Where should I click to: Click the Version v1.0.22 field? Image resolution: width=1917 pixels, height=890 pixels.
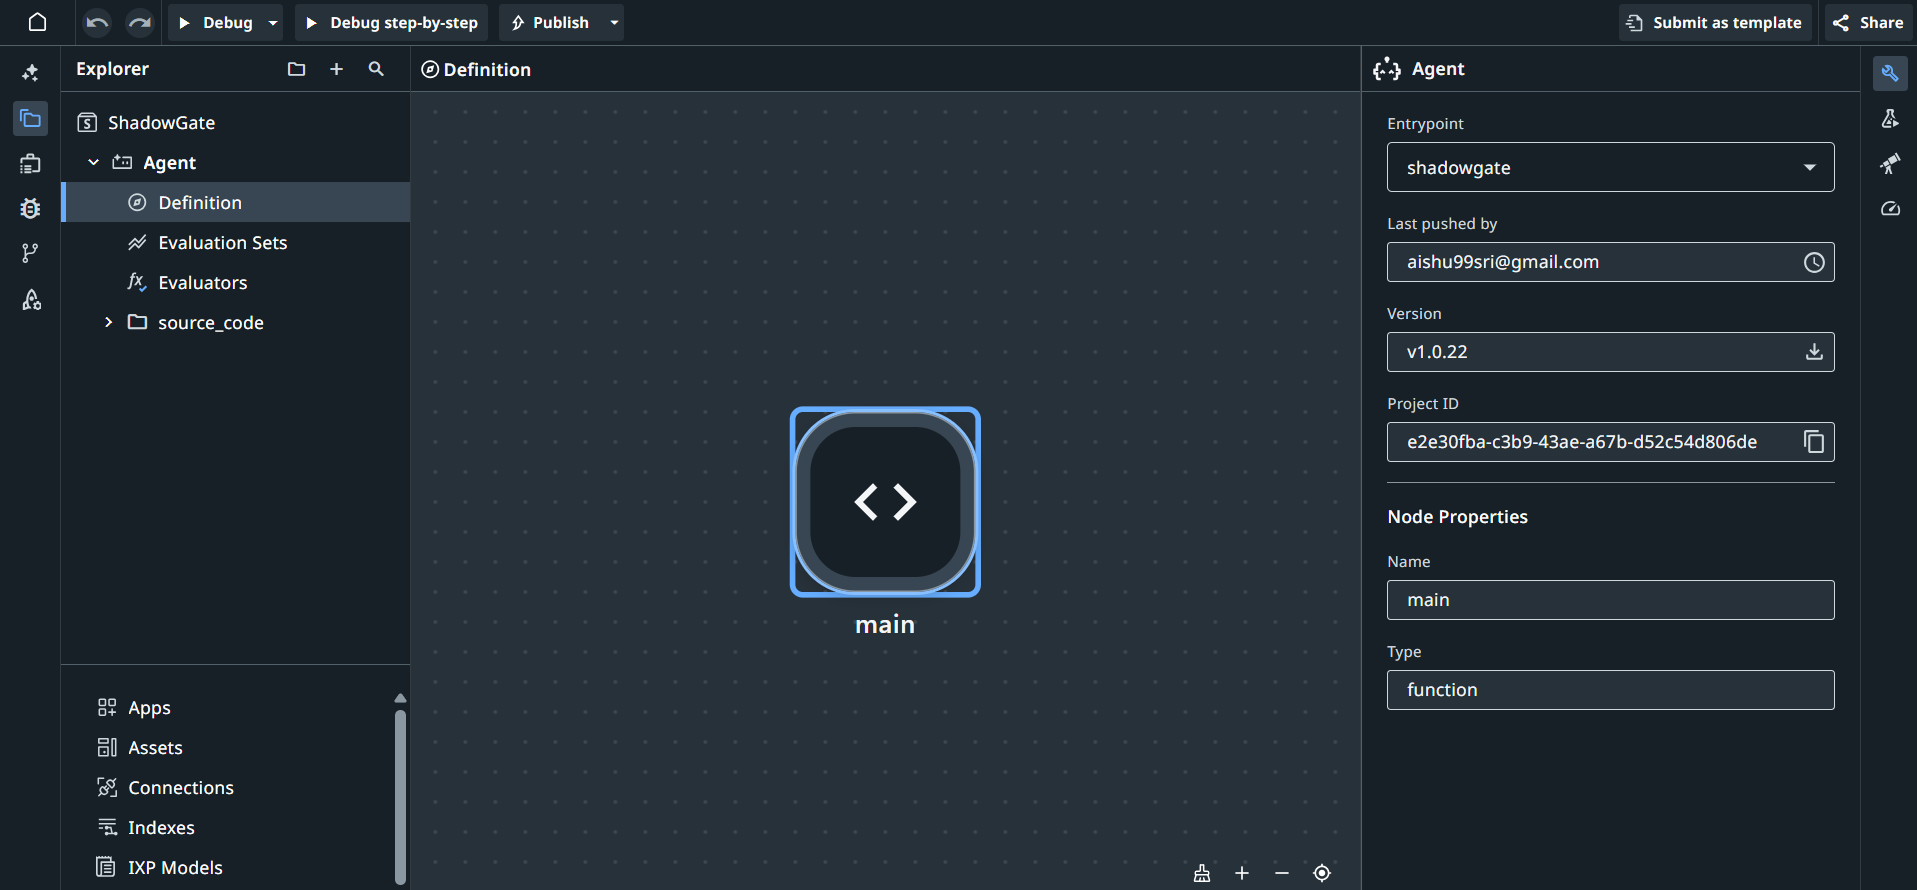click(1610, 352)
